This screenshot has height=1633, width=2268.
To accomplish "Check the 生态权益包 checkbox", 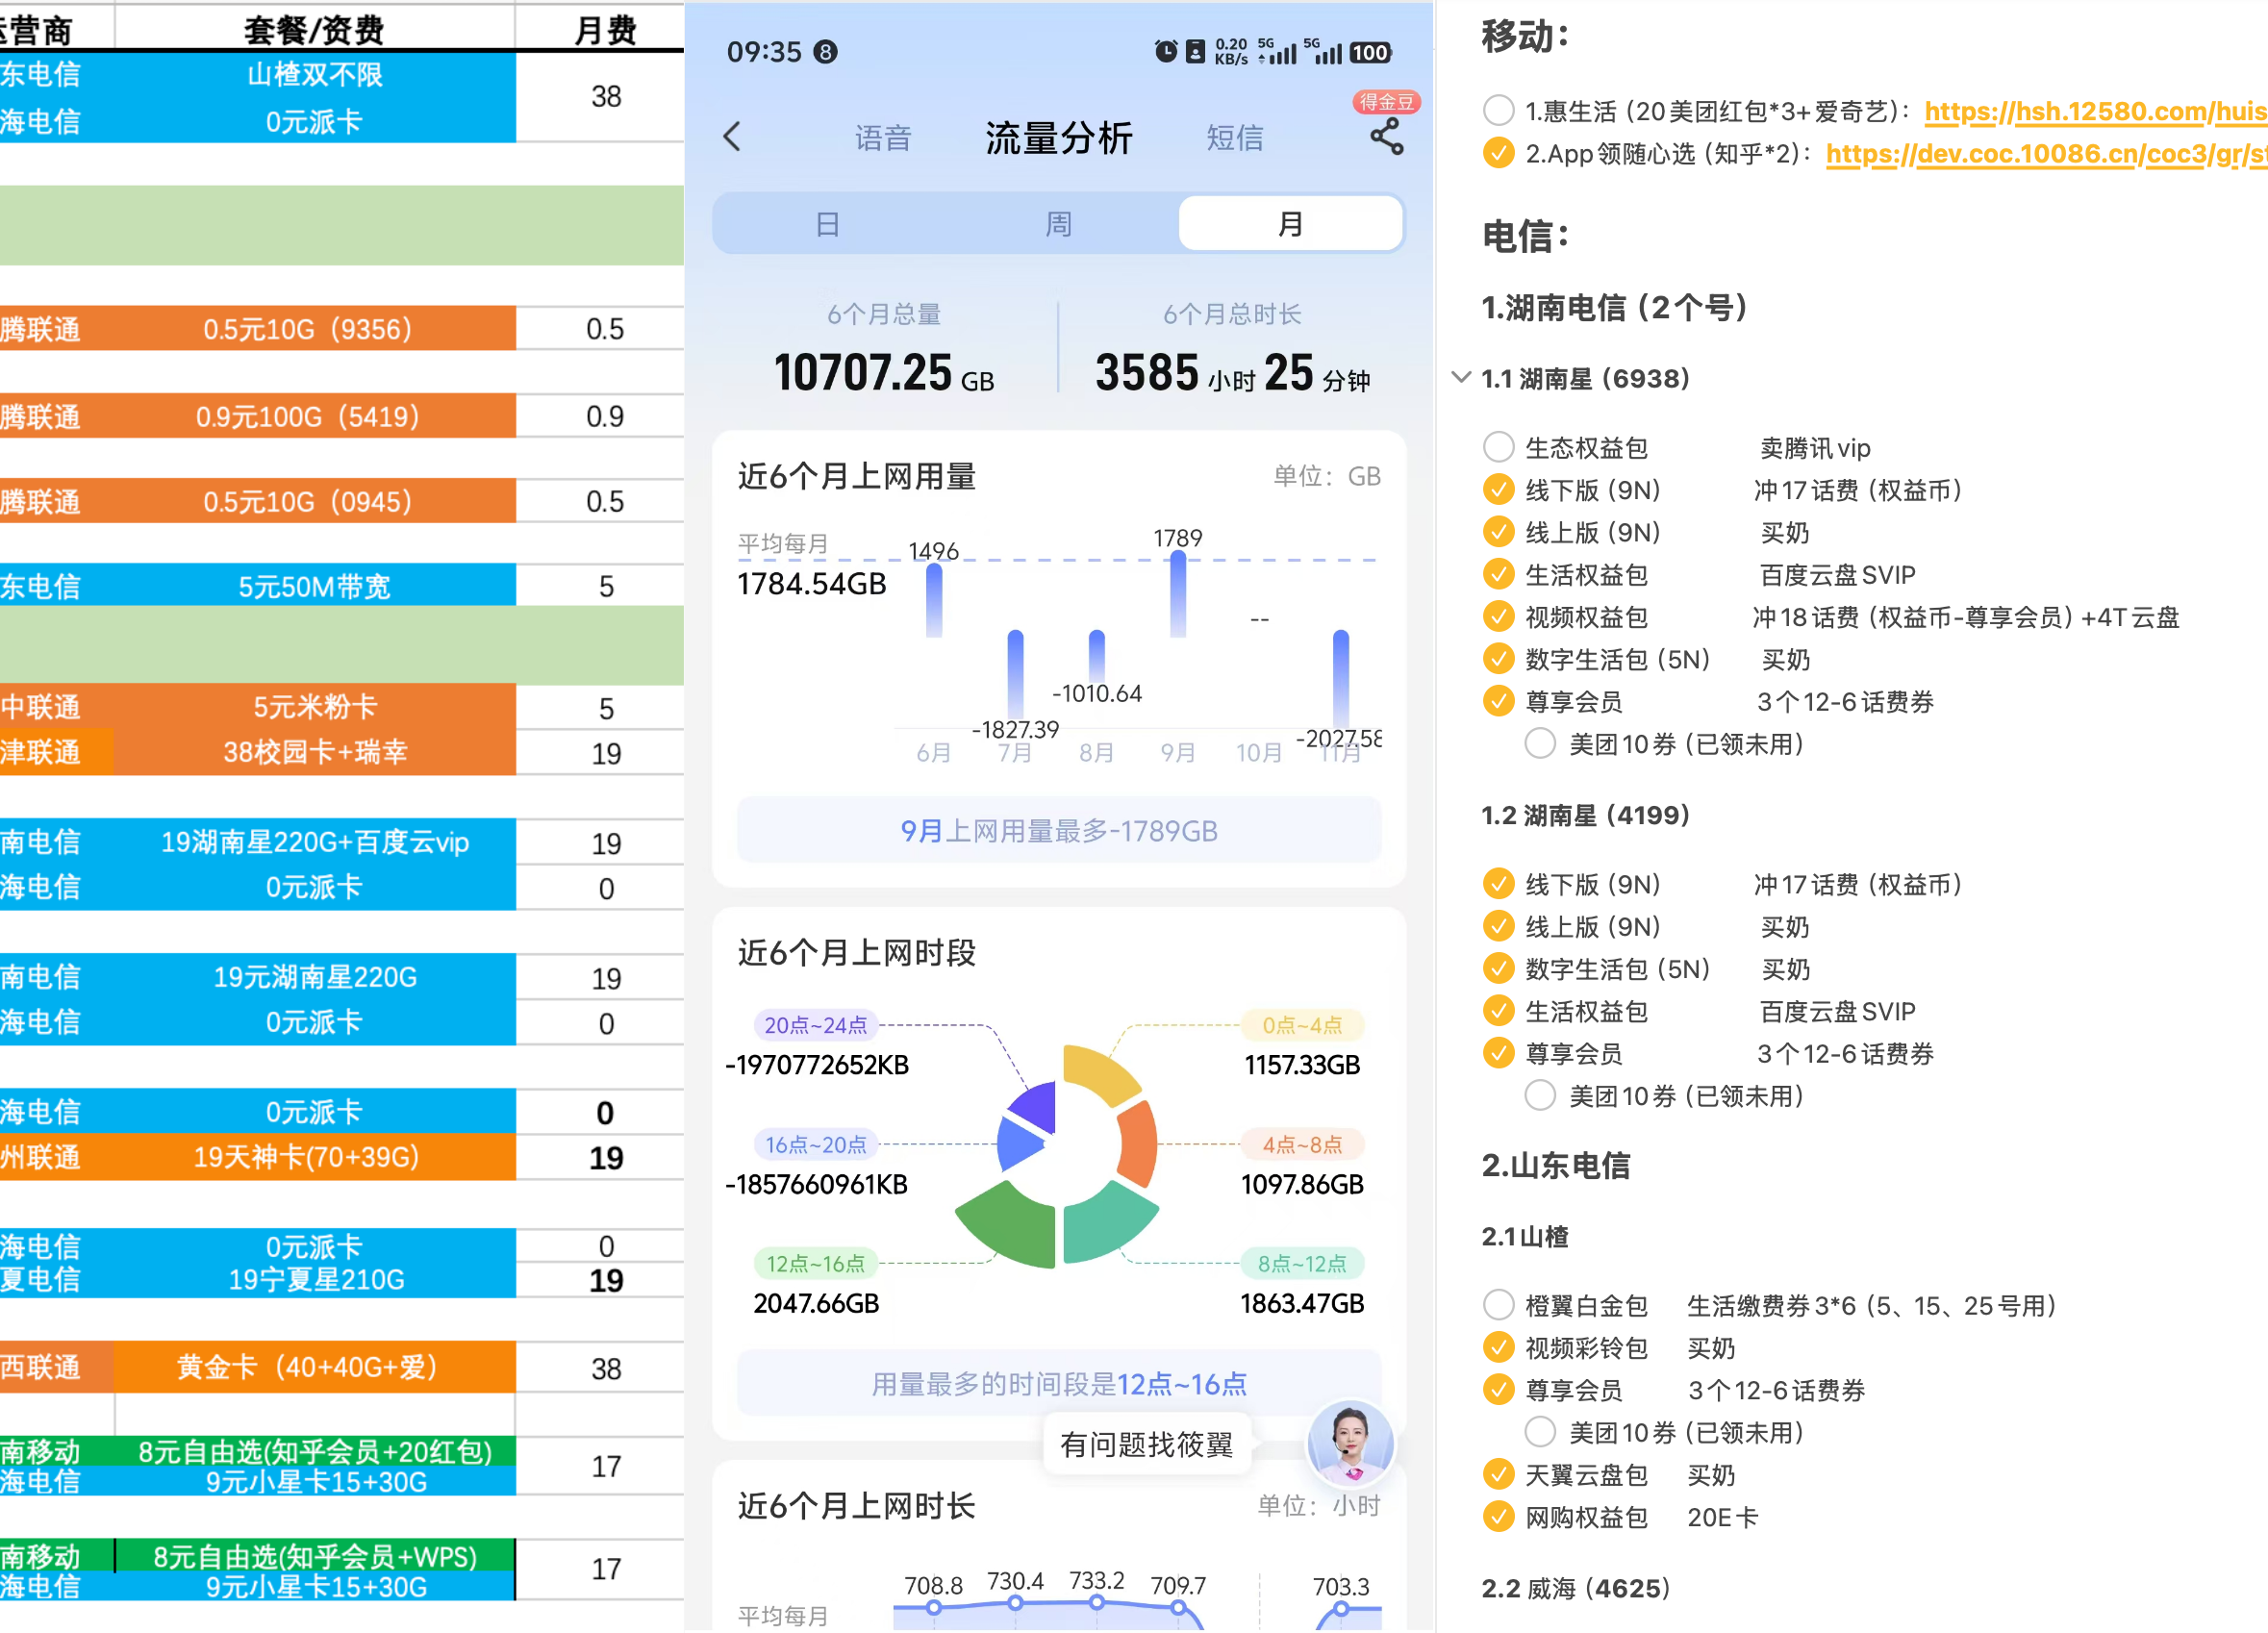I will pos(1498,447).
